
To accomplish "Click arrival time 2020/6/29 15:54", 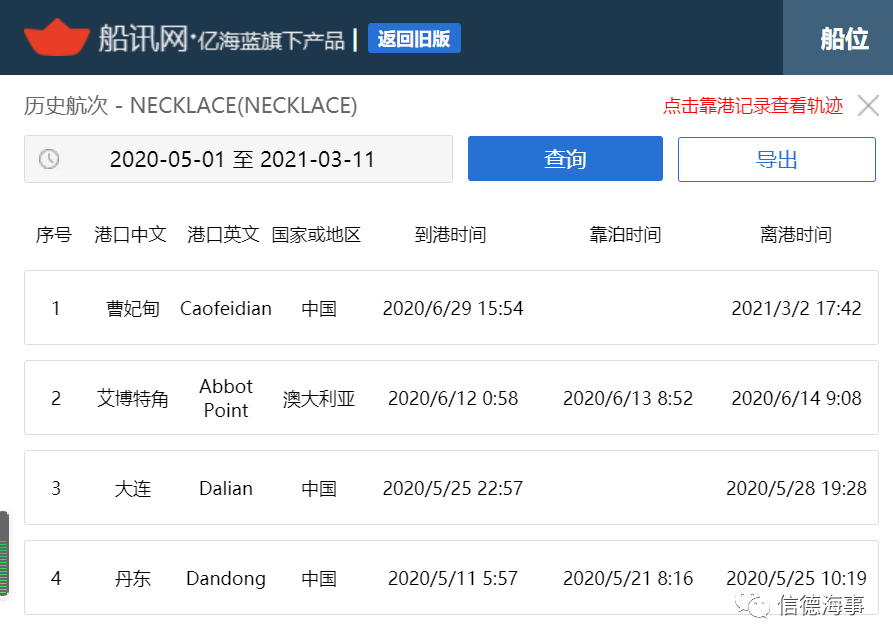I will click(453, 308).
